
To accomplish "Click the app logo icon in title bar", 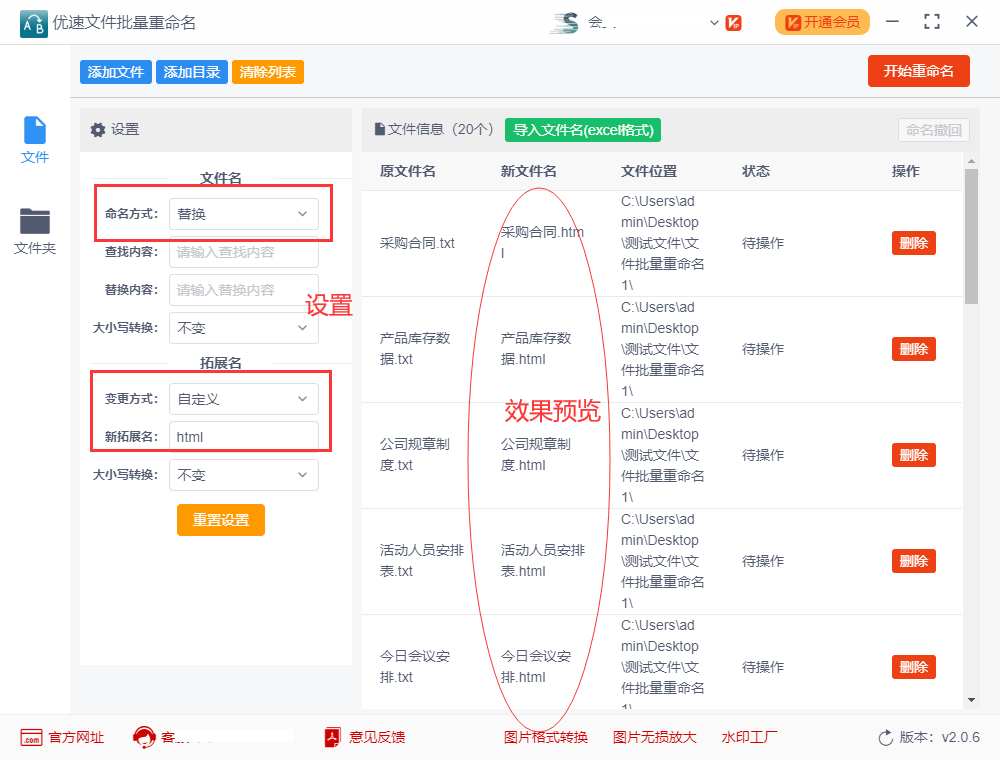I will pyautogui.click(x=34, y=24).
